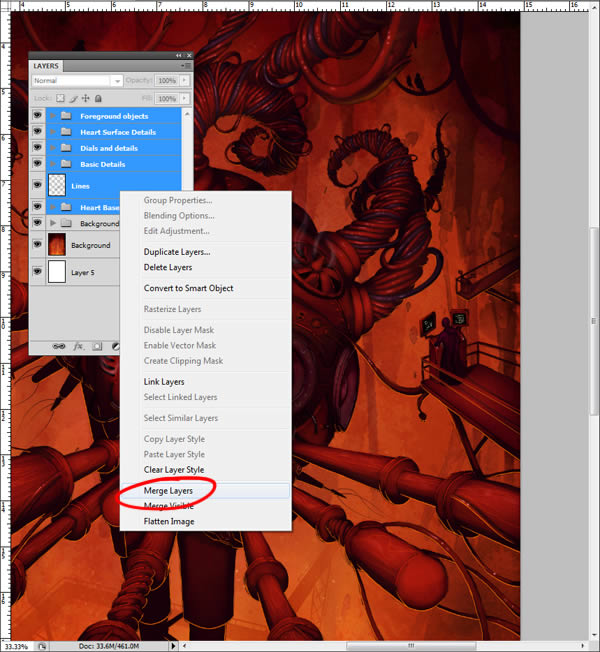Toggle visibility of Dials and details group

tap(37, 148)
